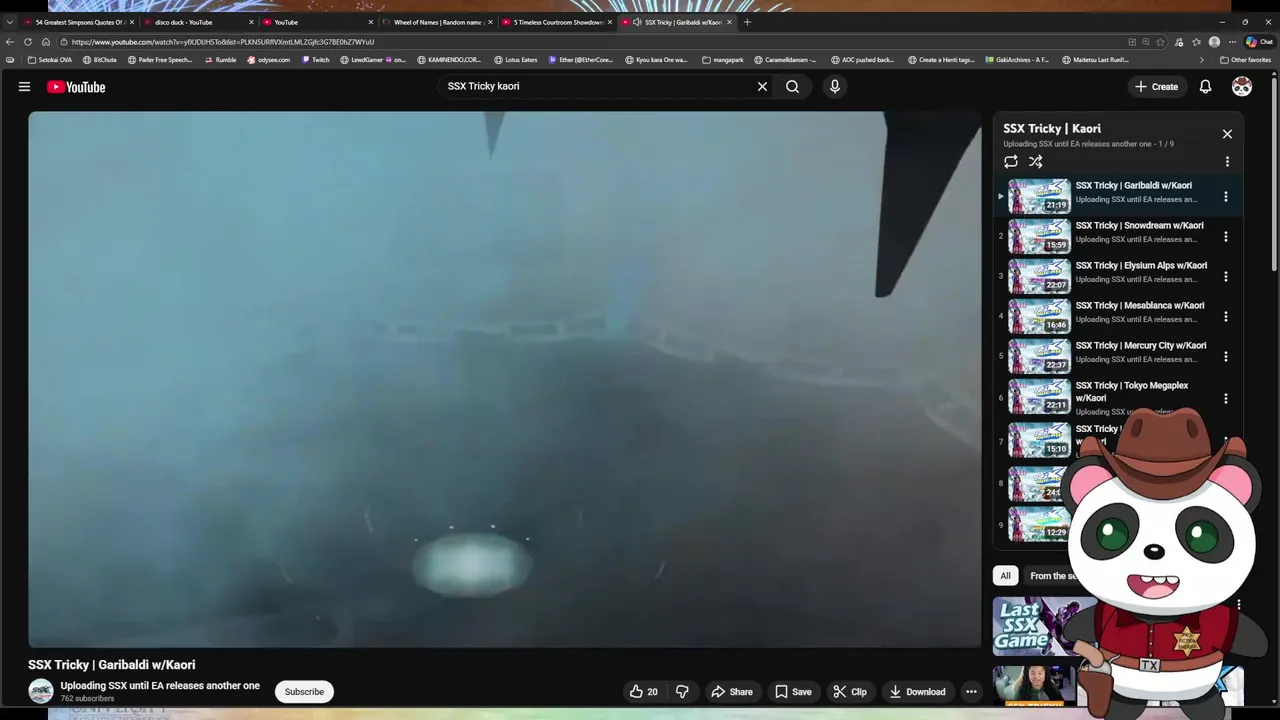
Task: Expand the bookmarks bar overflow chevron
Action: pos(1201,60)
